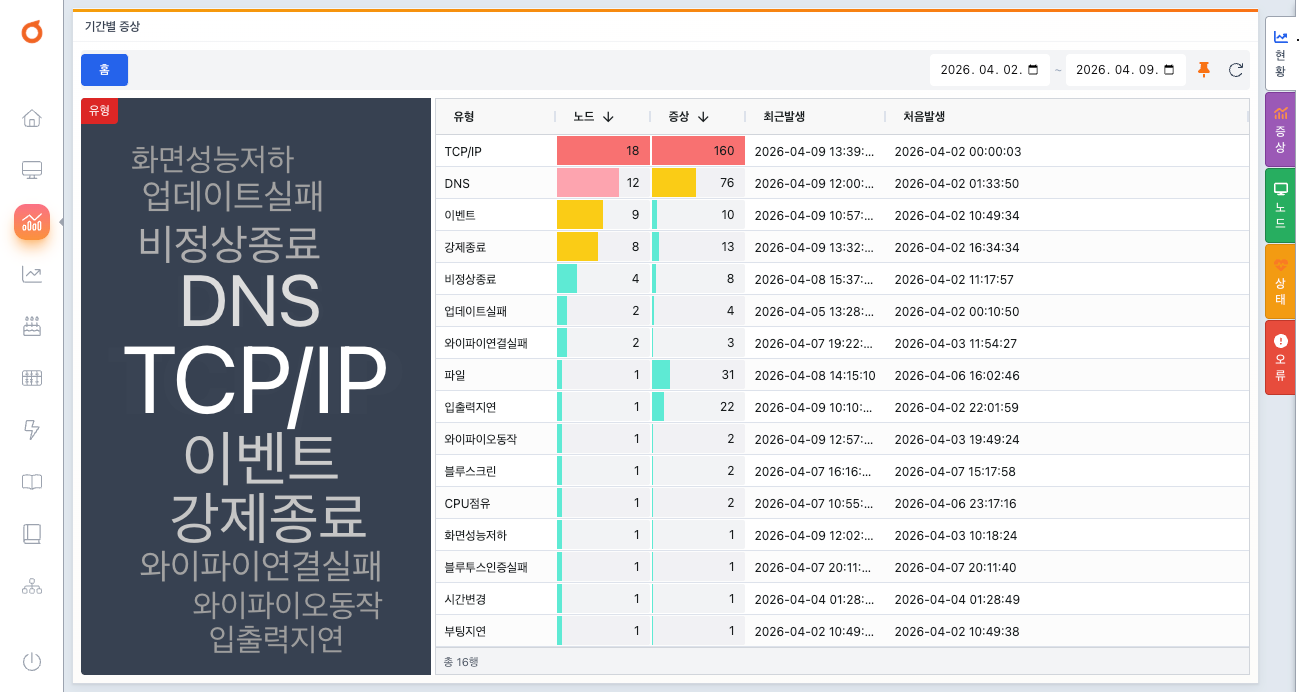The width and height of the screenshot is (1299, 692).
Task: Click DNS in the word cloud
Action: pos(251,302)
